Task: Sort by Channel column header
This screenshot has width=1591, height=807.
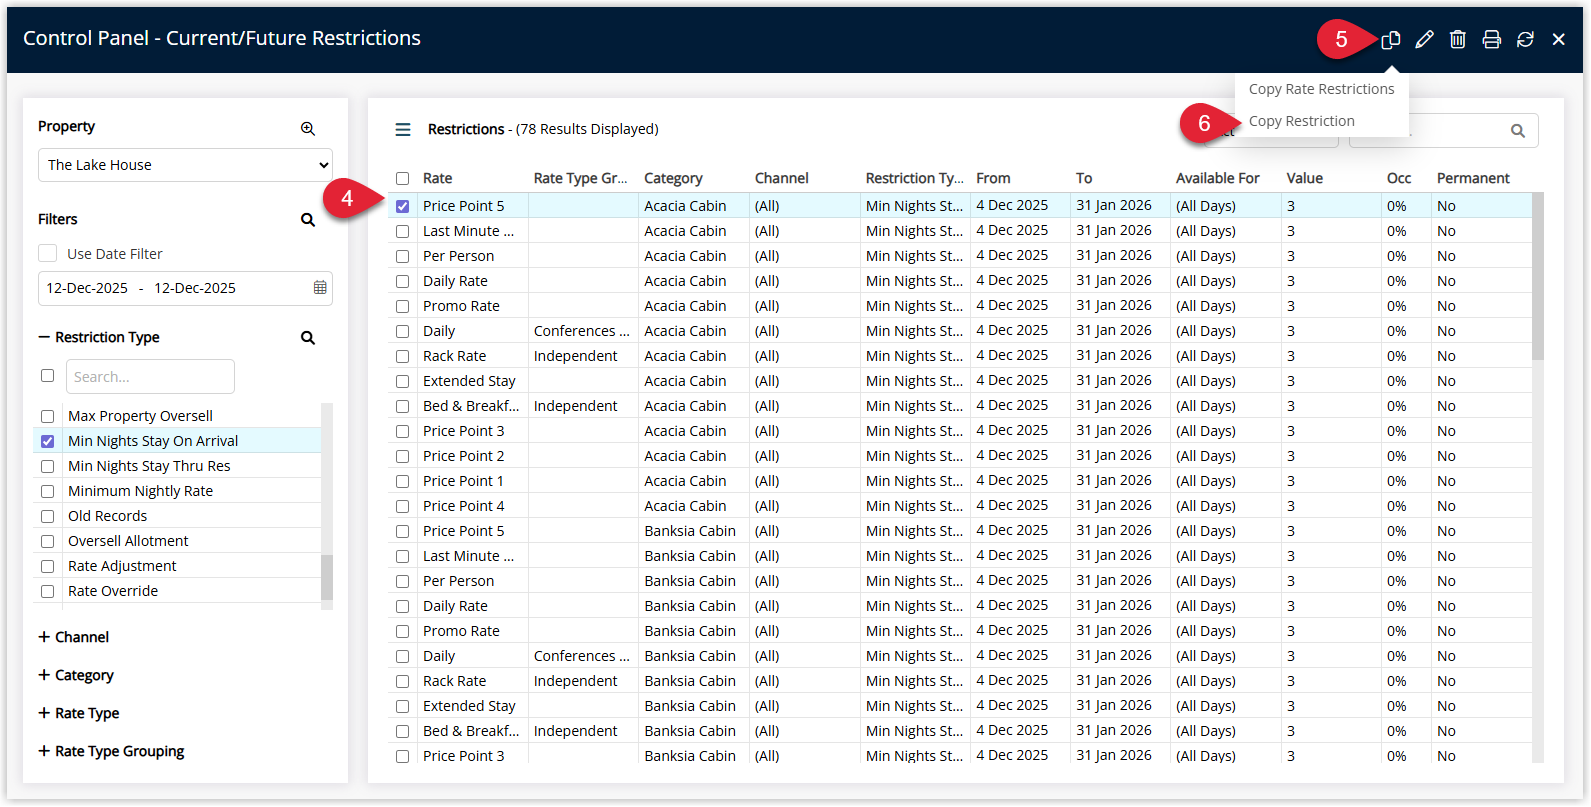Action: pyautogui.click(x=781, y=178)
